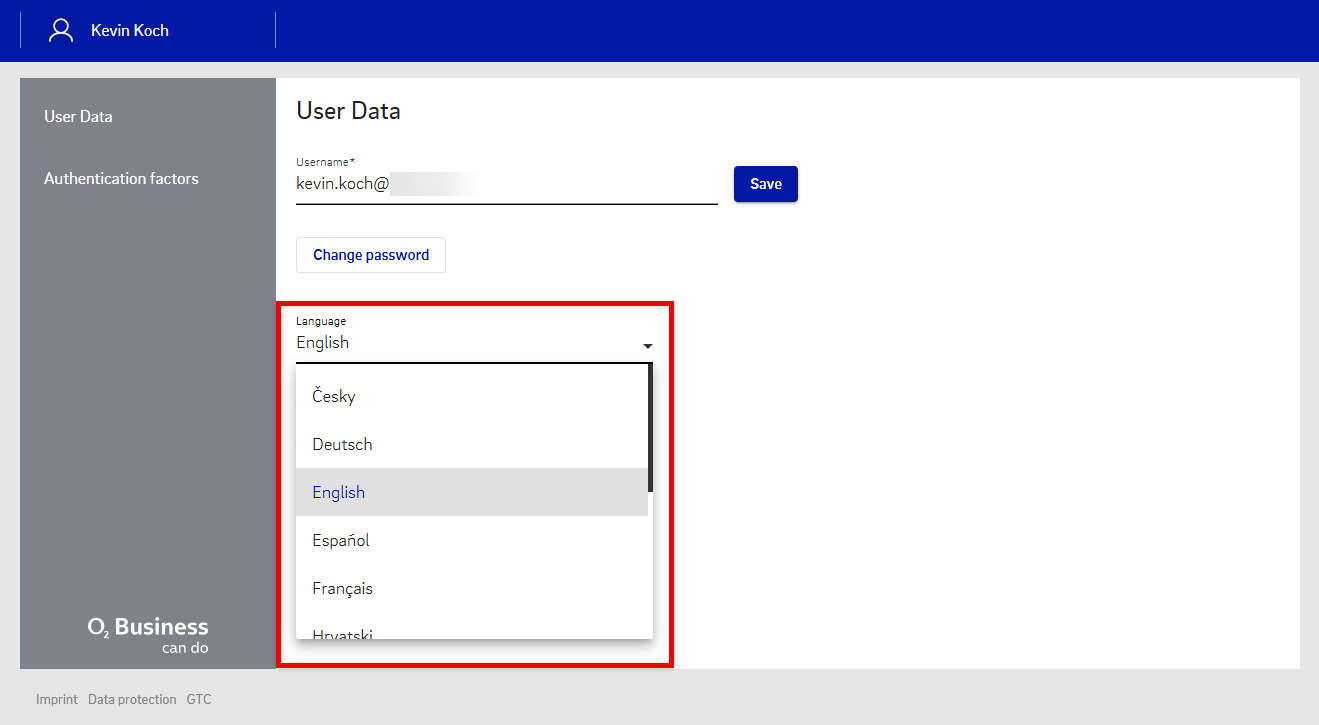Go to Authentication factors in sidebar
Image resolution: width=1319 pixels, height=725 pixels.
pos(121,179)
